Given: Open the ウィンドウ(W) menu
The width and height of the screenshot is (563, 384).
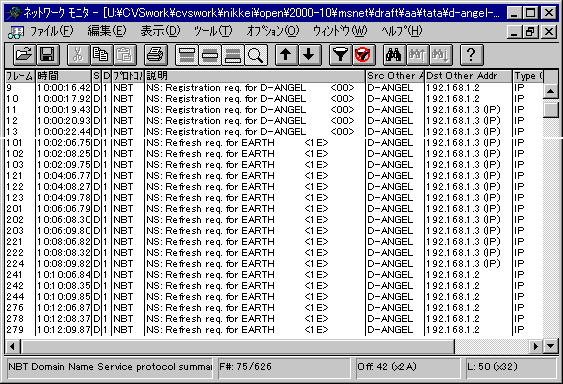Looking at the screenshot, I should pyautogui.click(x=340, y=31).
